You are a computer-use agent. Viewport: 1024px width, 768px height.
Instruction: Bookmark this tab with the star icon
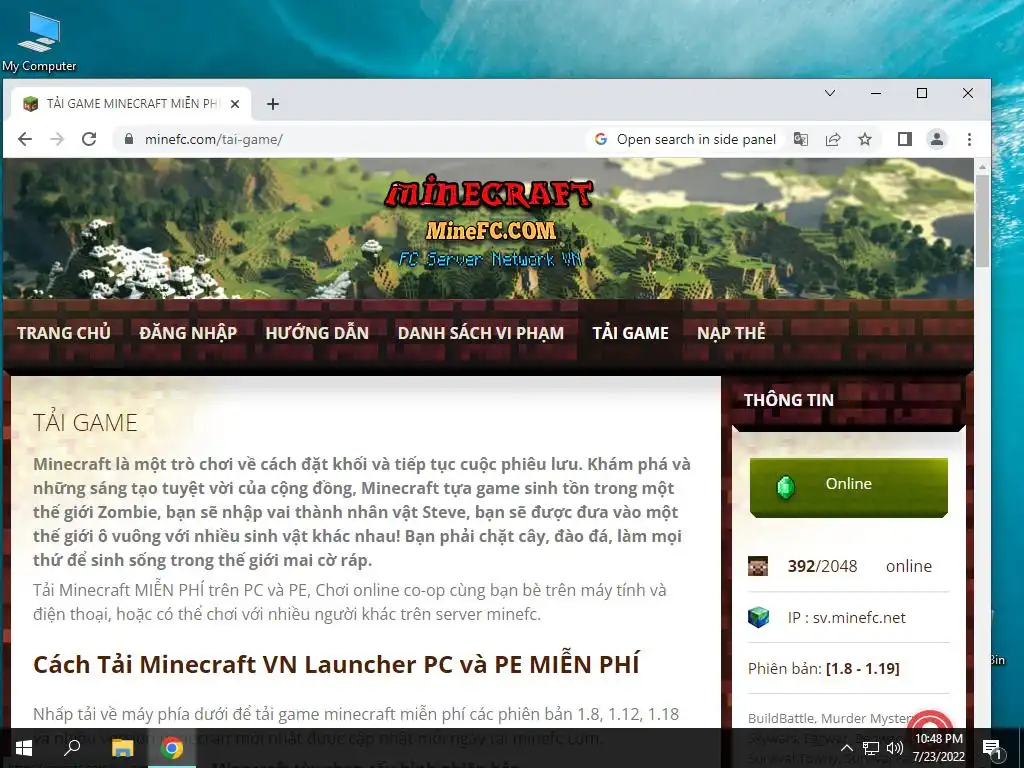click(x=865, y=139)
